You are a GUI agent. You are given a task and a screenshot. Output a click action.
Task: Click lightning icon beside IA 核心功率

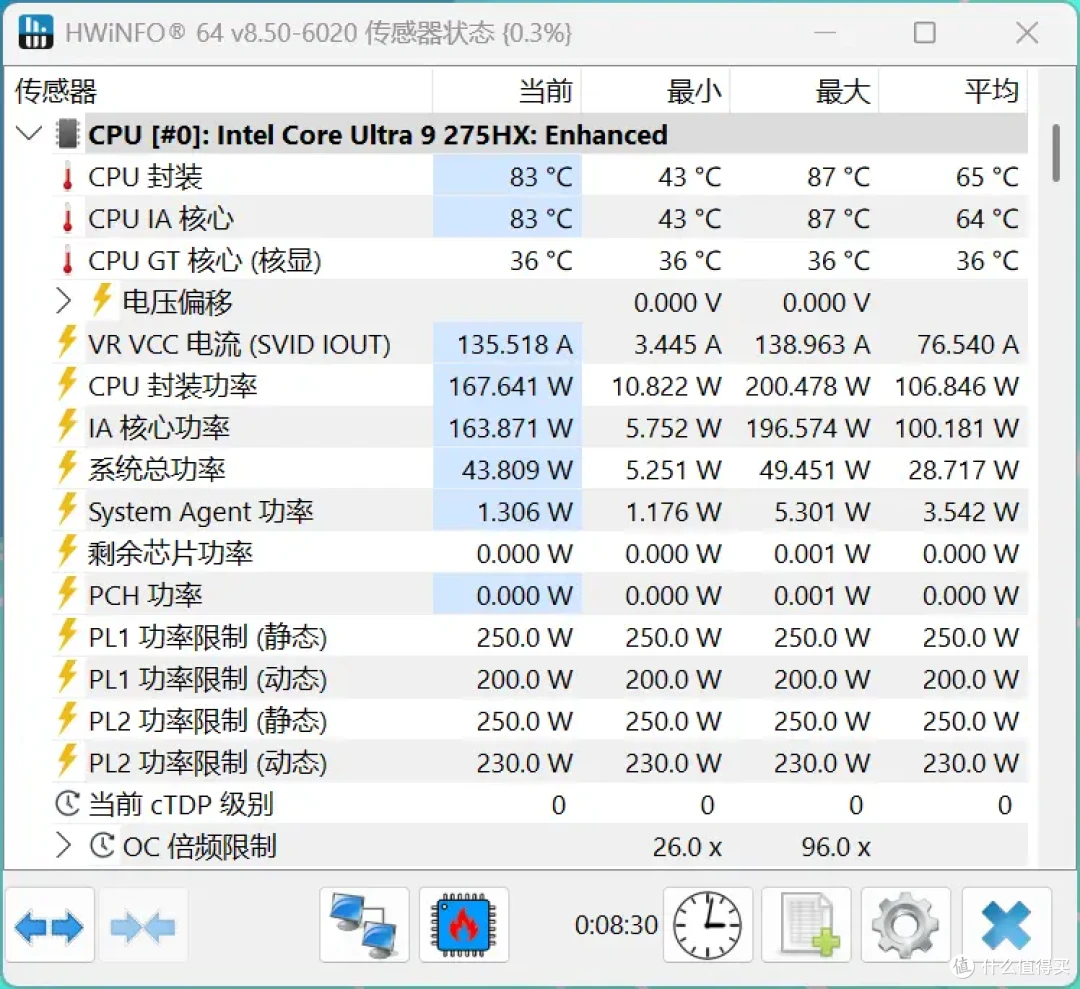point(67,426)
